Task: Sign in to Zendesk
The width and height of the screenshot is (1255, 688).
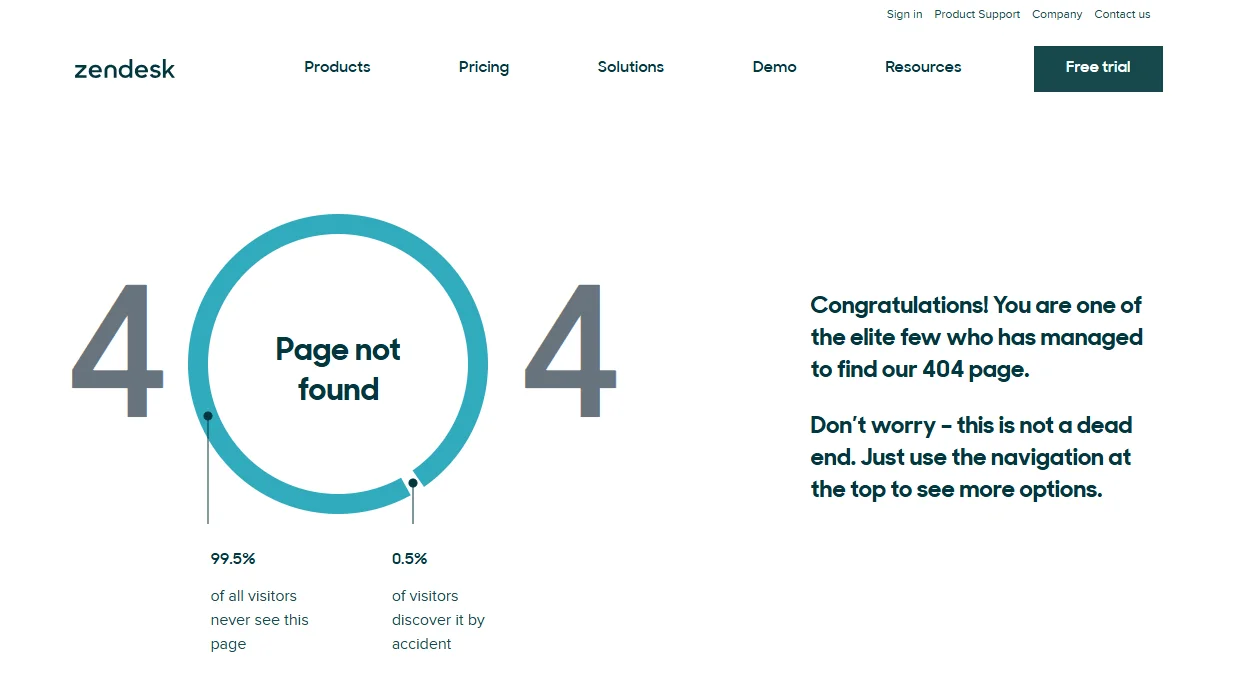Action: [903, 14]
